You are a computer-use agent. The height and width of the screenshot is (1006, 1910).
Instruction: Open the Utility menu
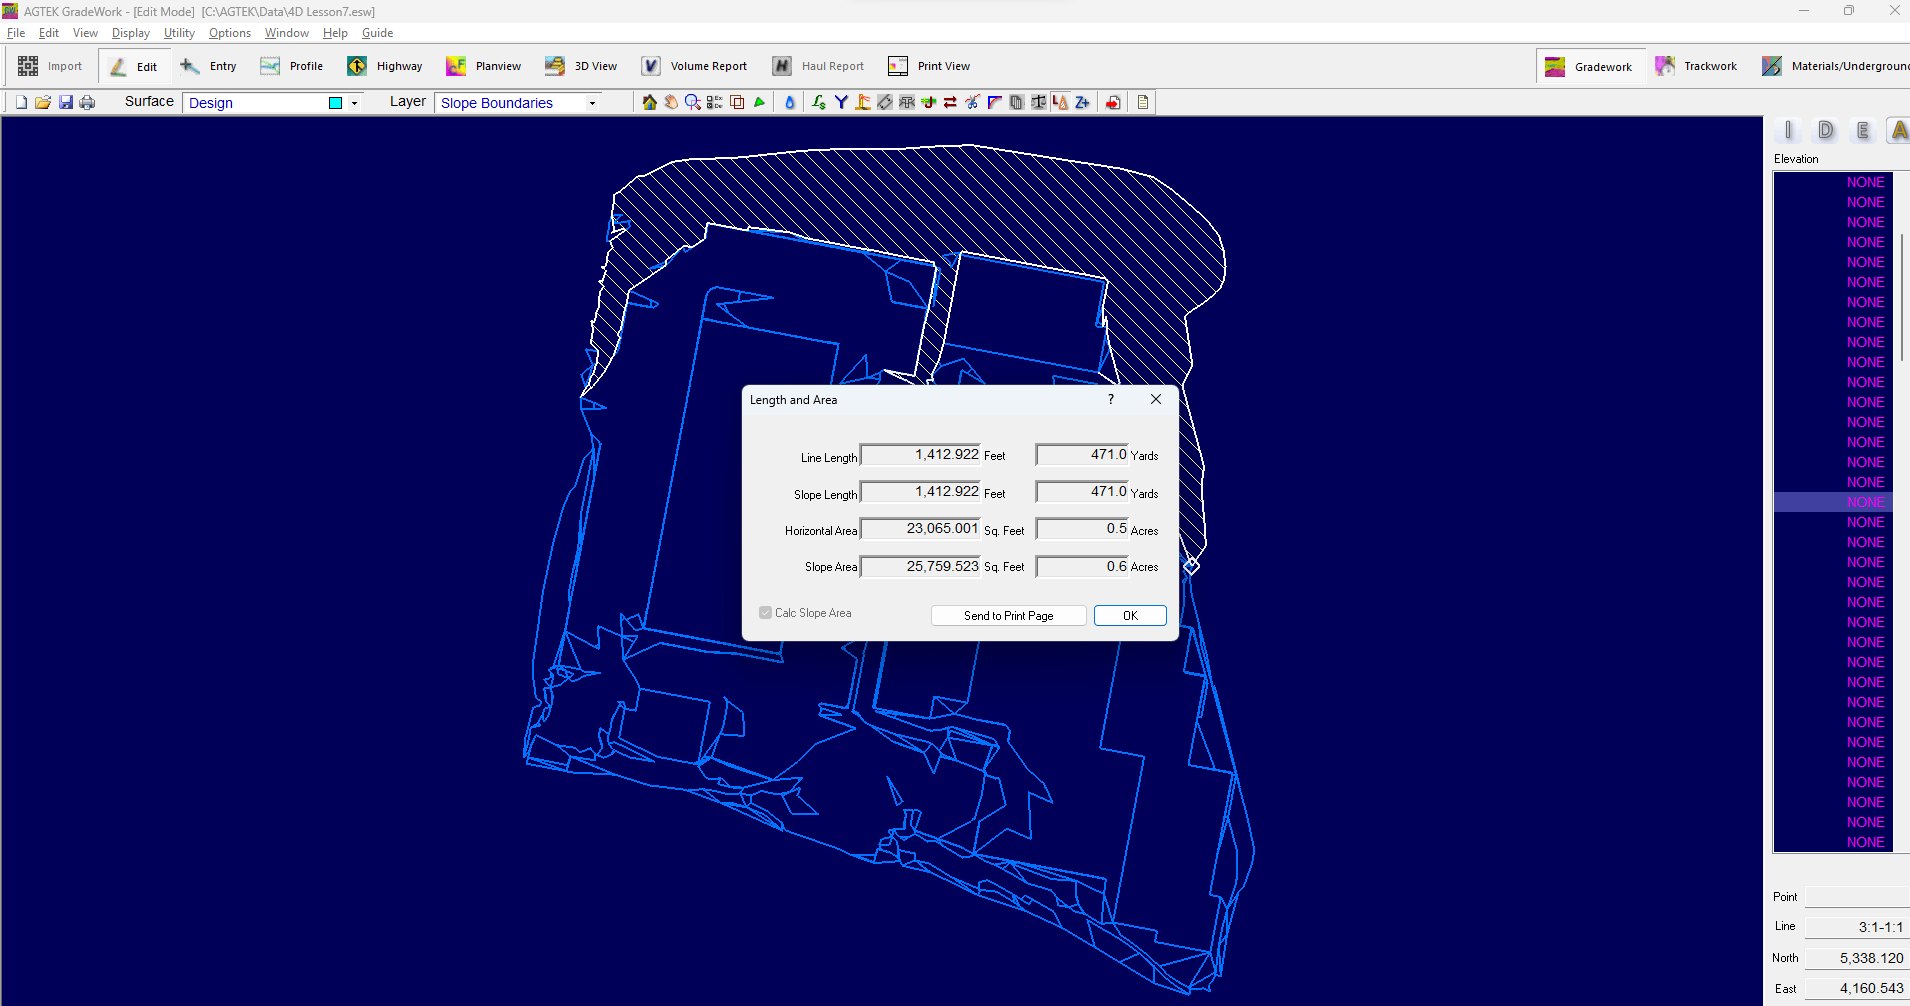[179, 33]
